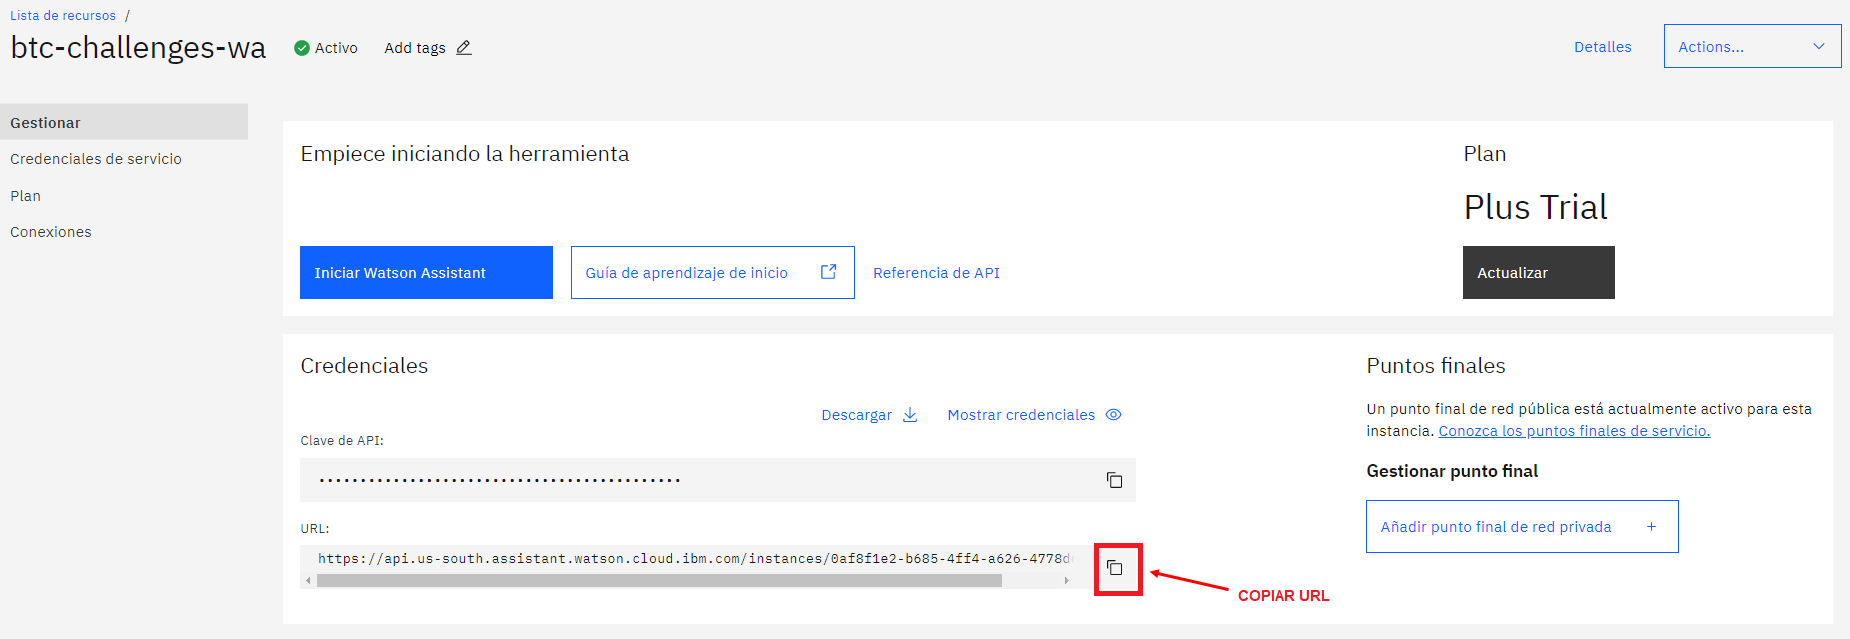
Task: Toggle the eye icon to show credentials
Action: pyautogui.click(x=1114, y=415)
